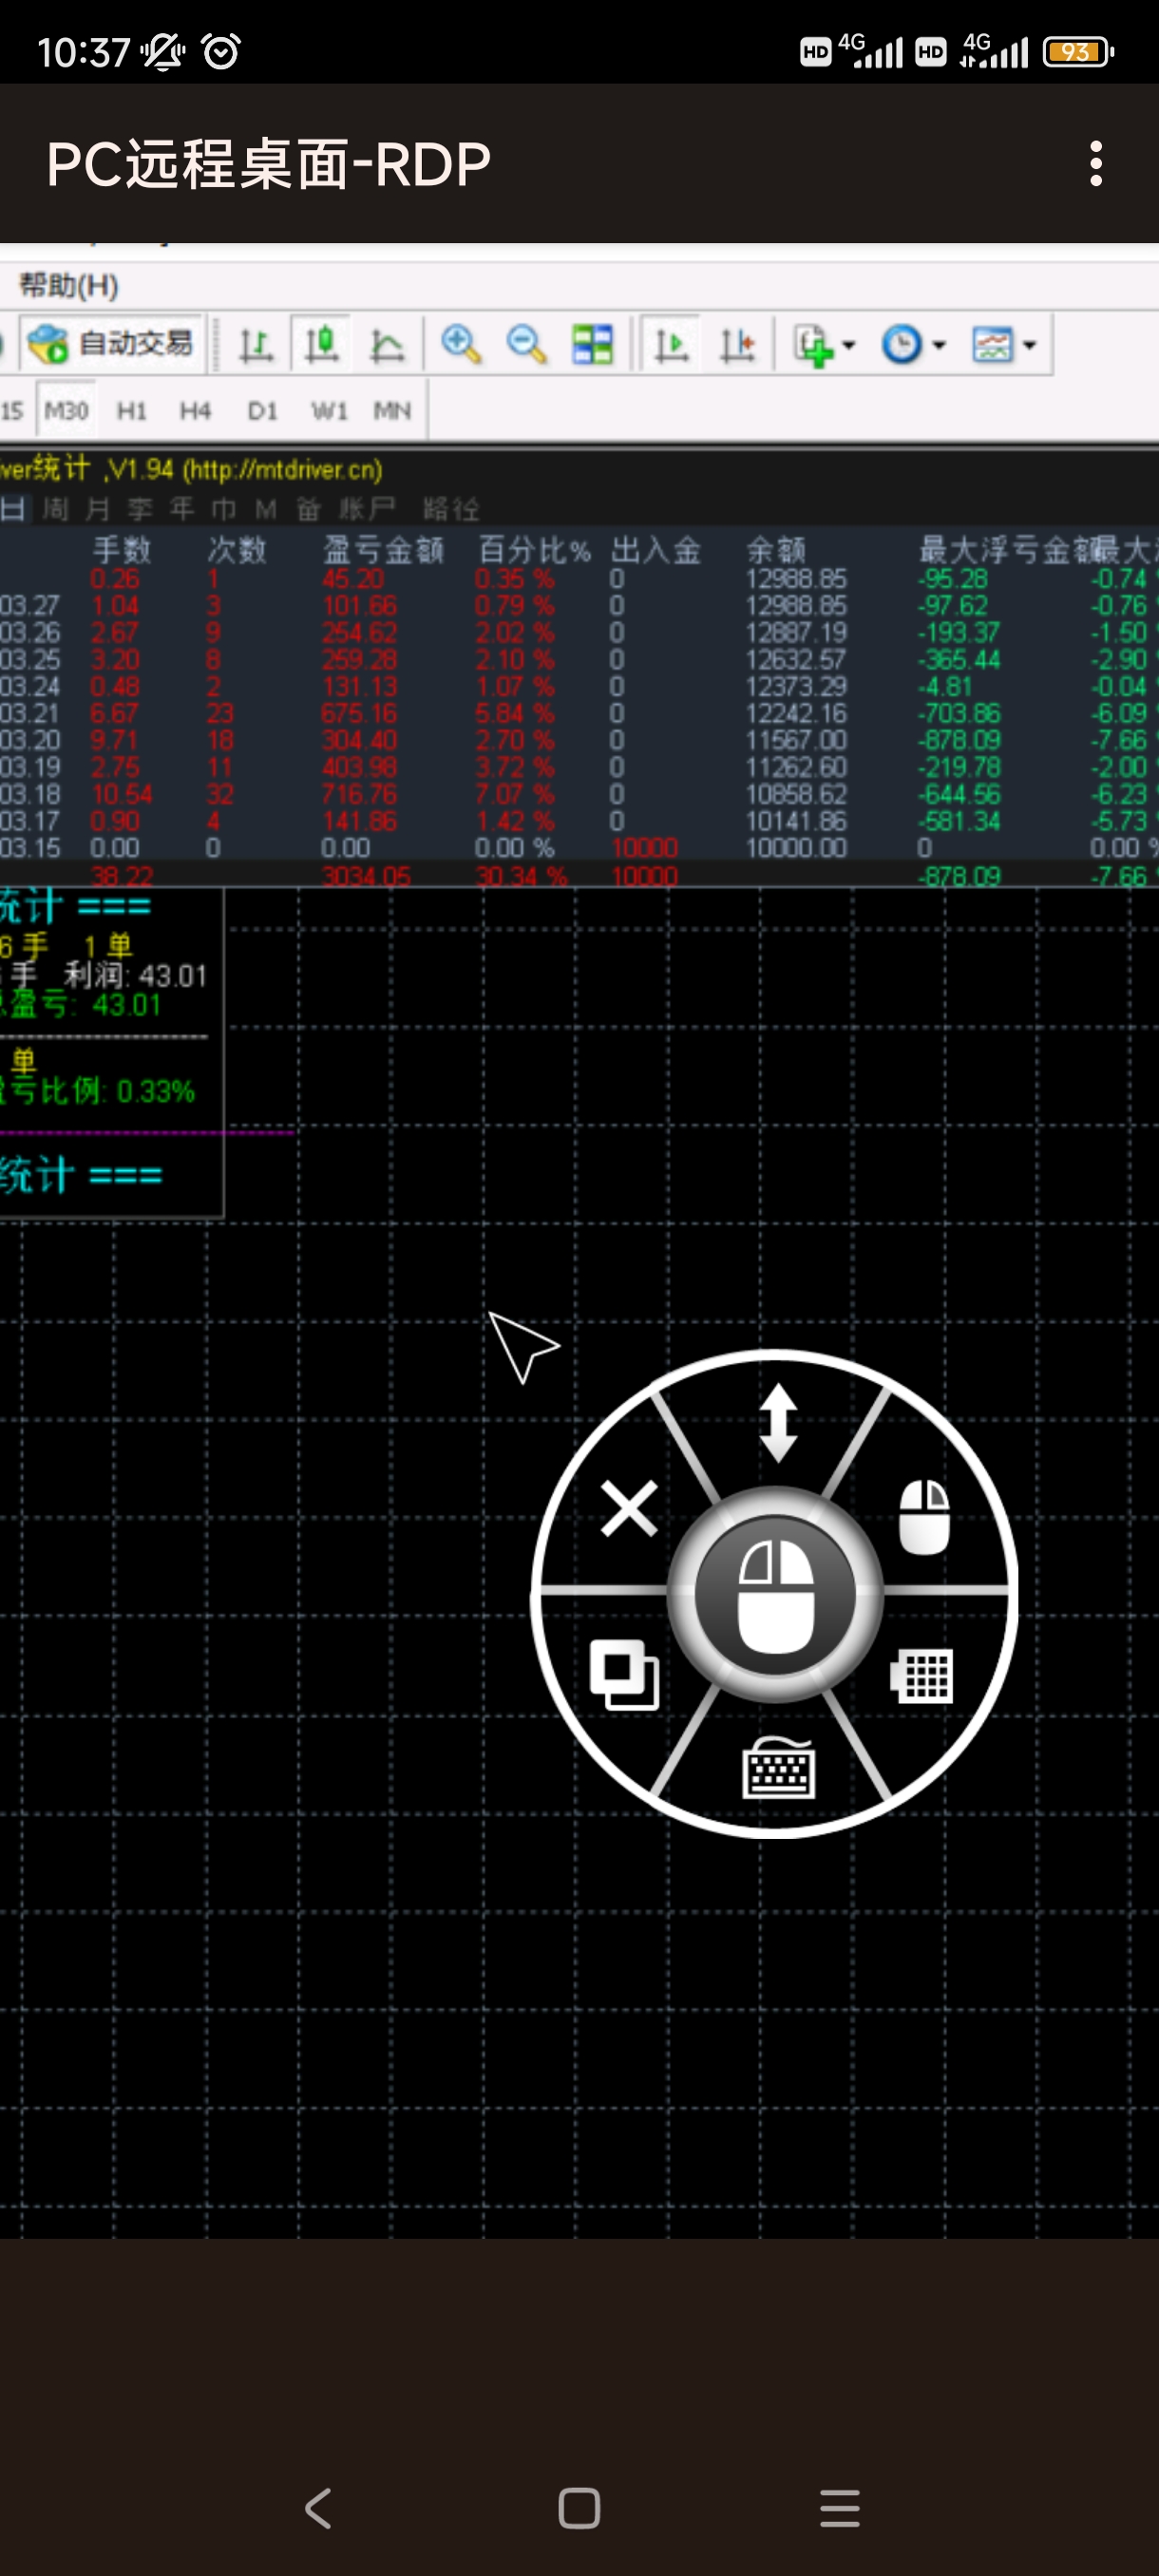Viewport: 1159px width, 2576px height.
Task: Select the 季 quarterly statistics tab
Action: pos(140,510)
